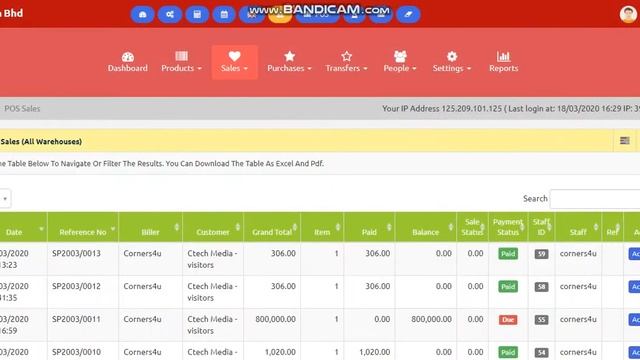This screenshot has width=640, height=360.
Task: Click the red Due badge for SP2003/0011
Action: click(x=508, y=320)
